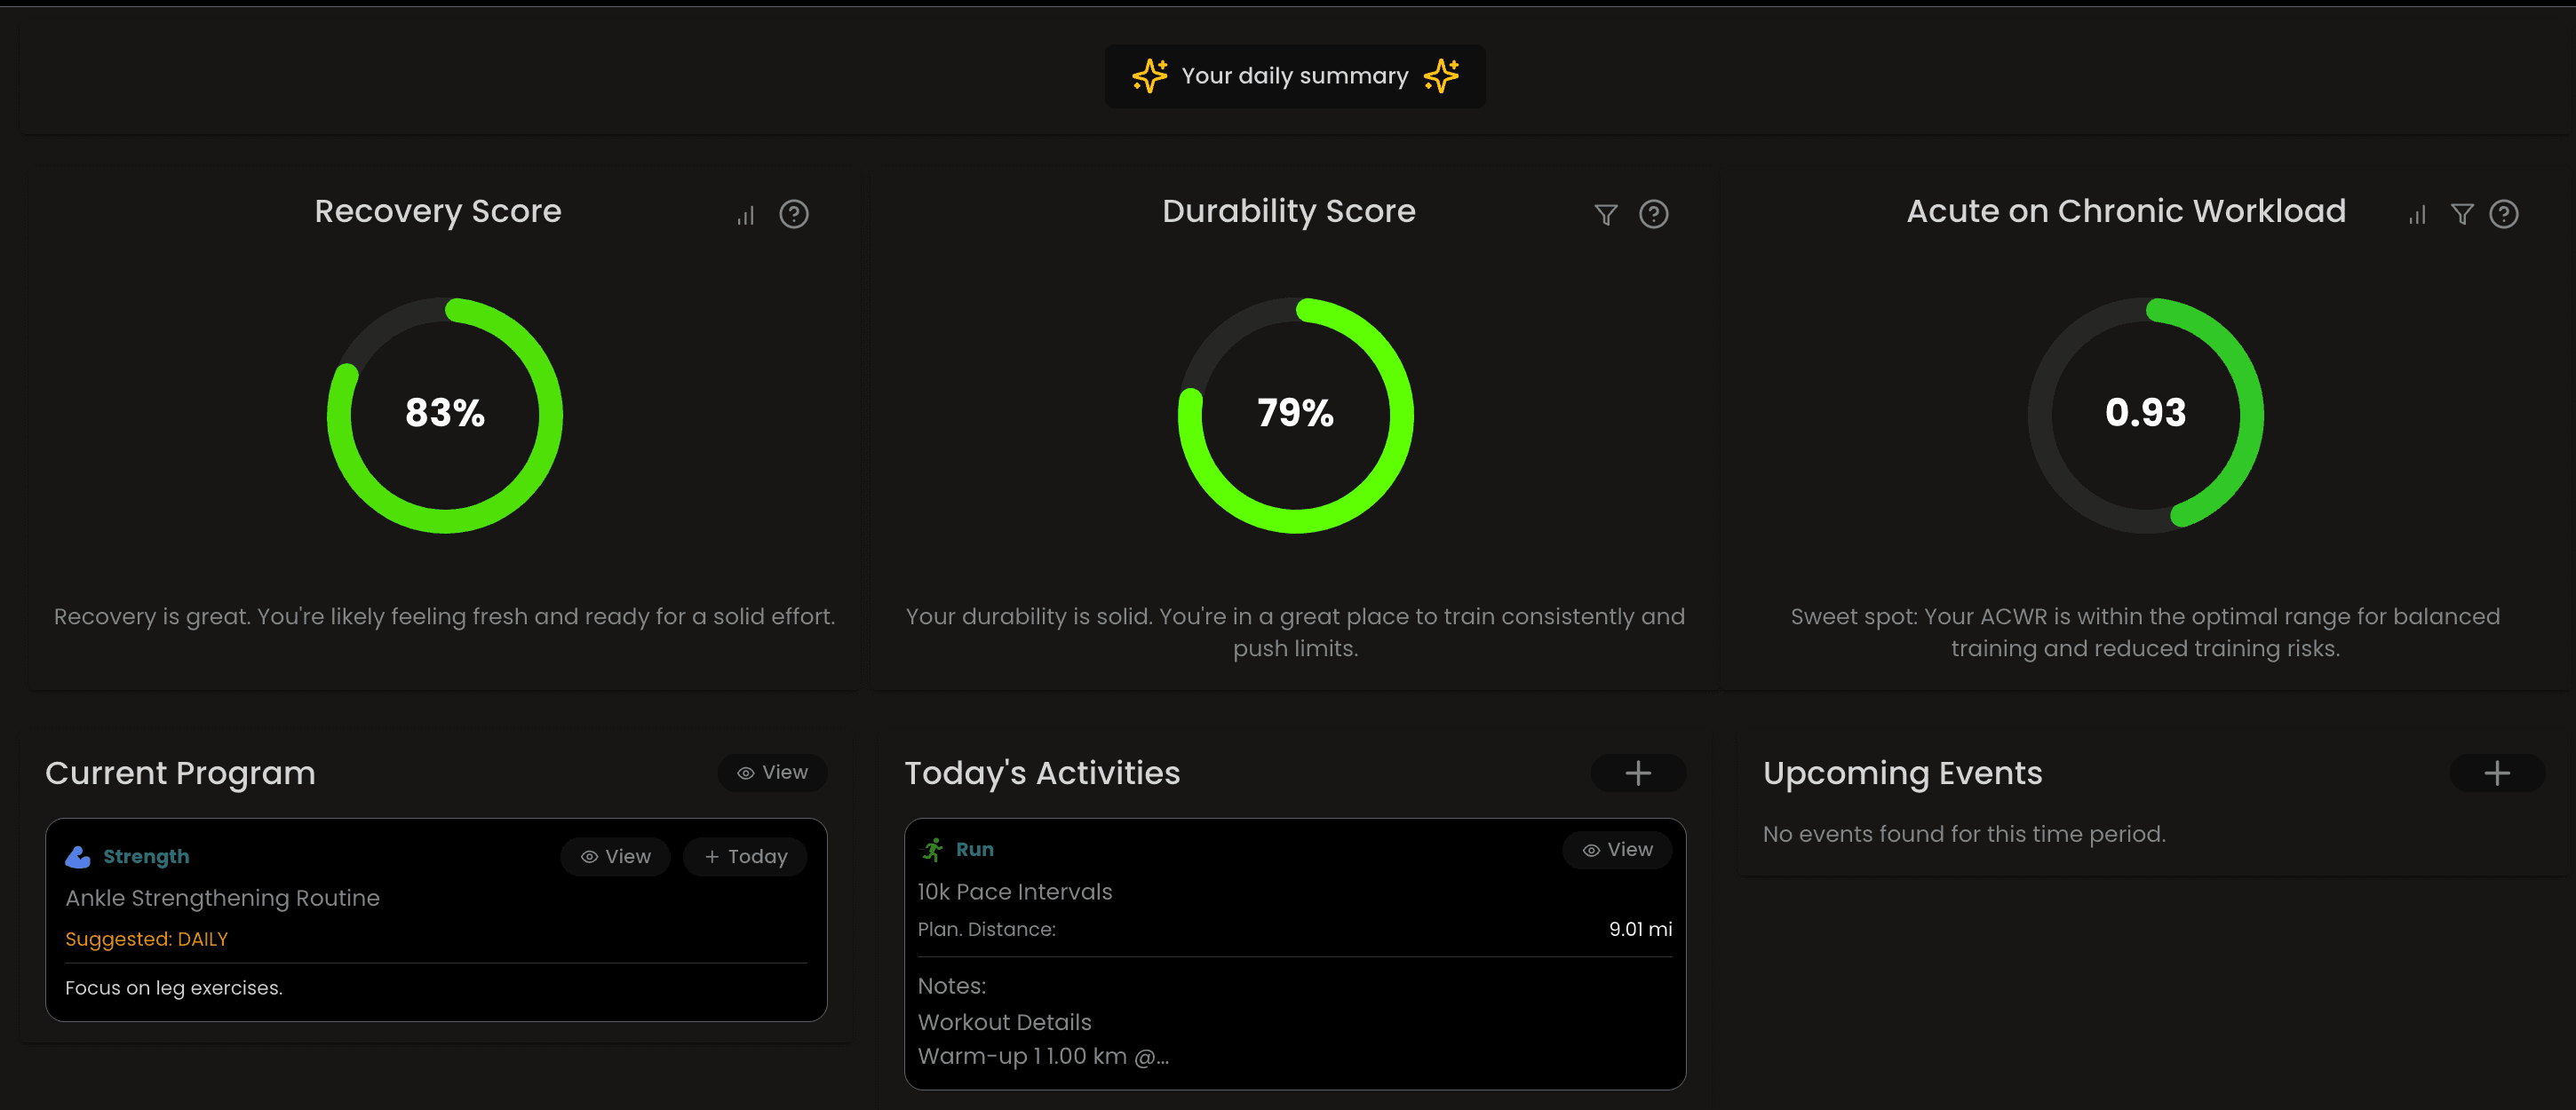View the Ankle Strengthening Routine details
Viewport: 2576px width, 1110px height.
click(x=615, y=857)
